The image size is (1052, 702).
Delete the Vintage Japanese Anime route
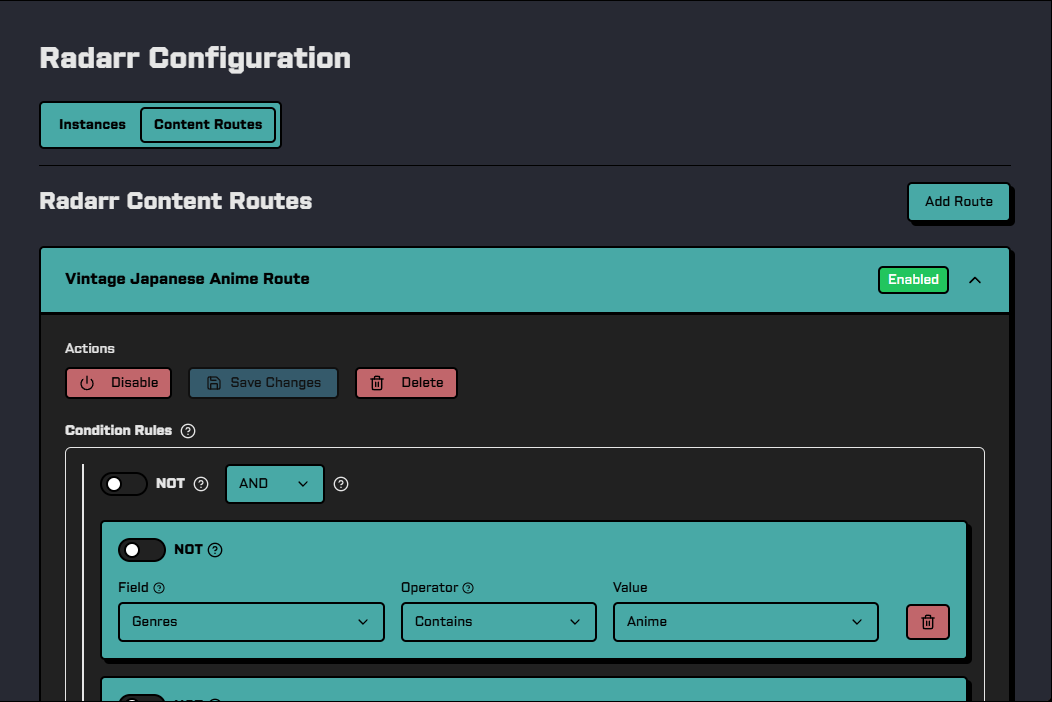[406, 383]
